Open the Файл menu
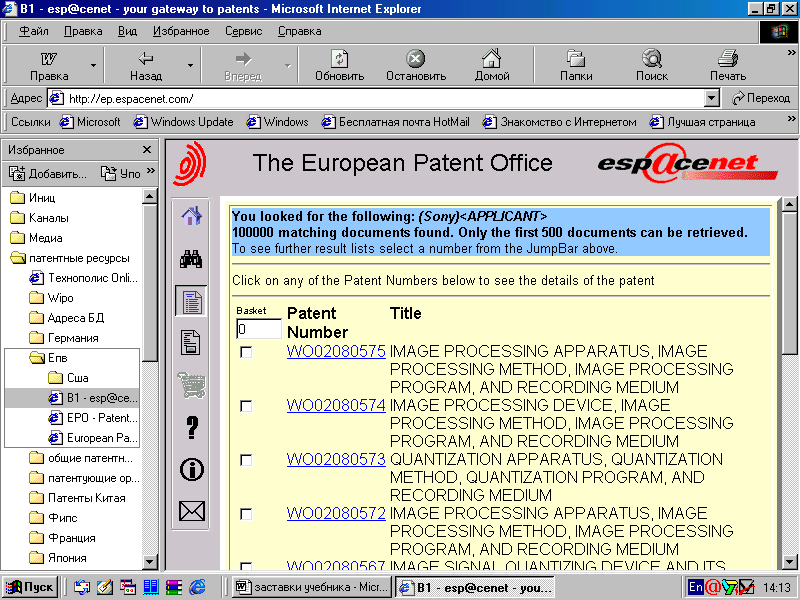 pos(34,31)
